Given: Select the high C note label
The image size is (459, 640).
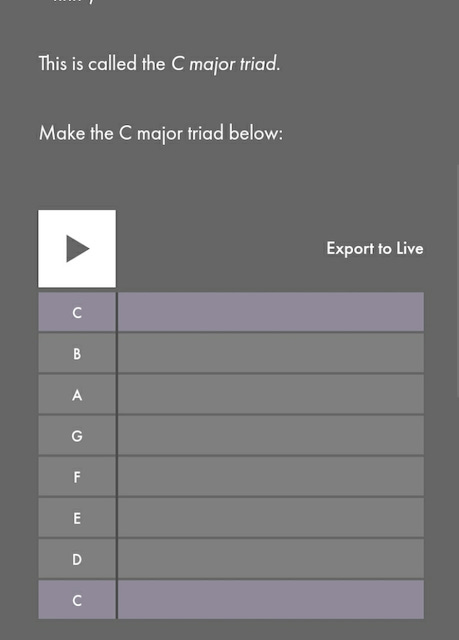Looking at the screenshot, I should [77, 312].
